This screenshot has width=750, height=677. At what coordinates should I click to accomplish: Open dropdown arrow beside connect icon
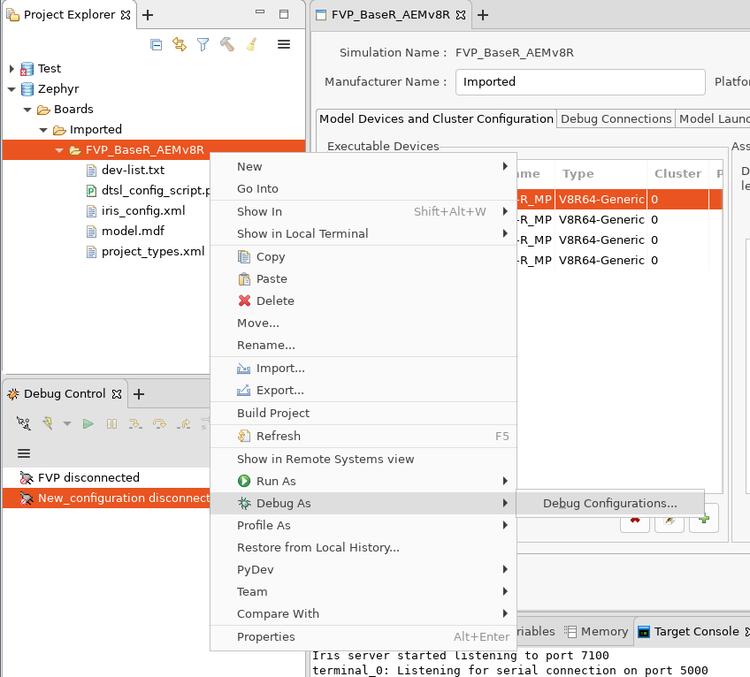point(67,424)
